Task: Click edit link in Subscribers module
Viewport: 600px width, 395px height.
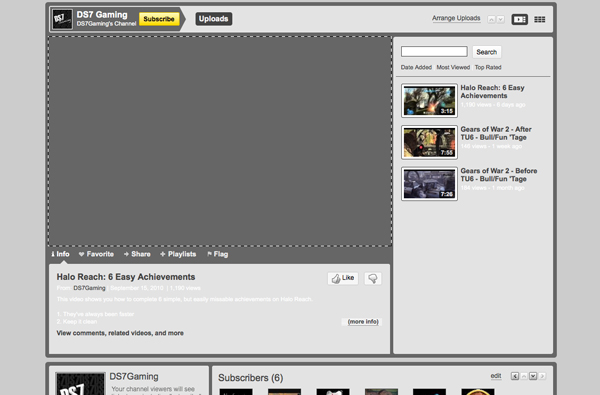Action: click(x=496, y=376)
